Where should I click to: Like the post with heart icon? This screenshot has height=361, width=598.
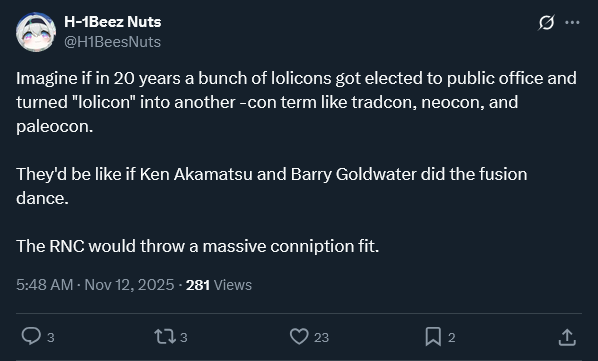click(x=299, y=337)
